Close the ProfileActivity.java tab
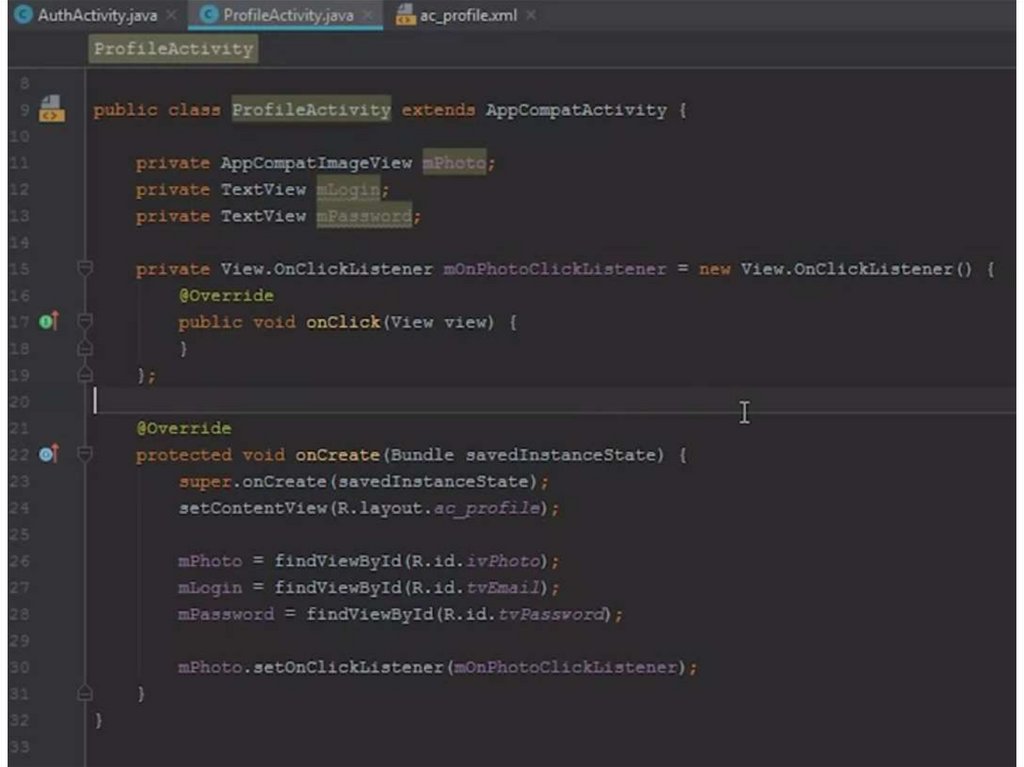 (368, 16)
